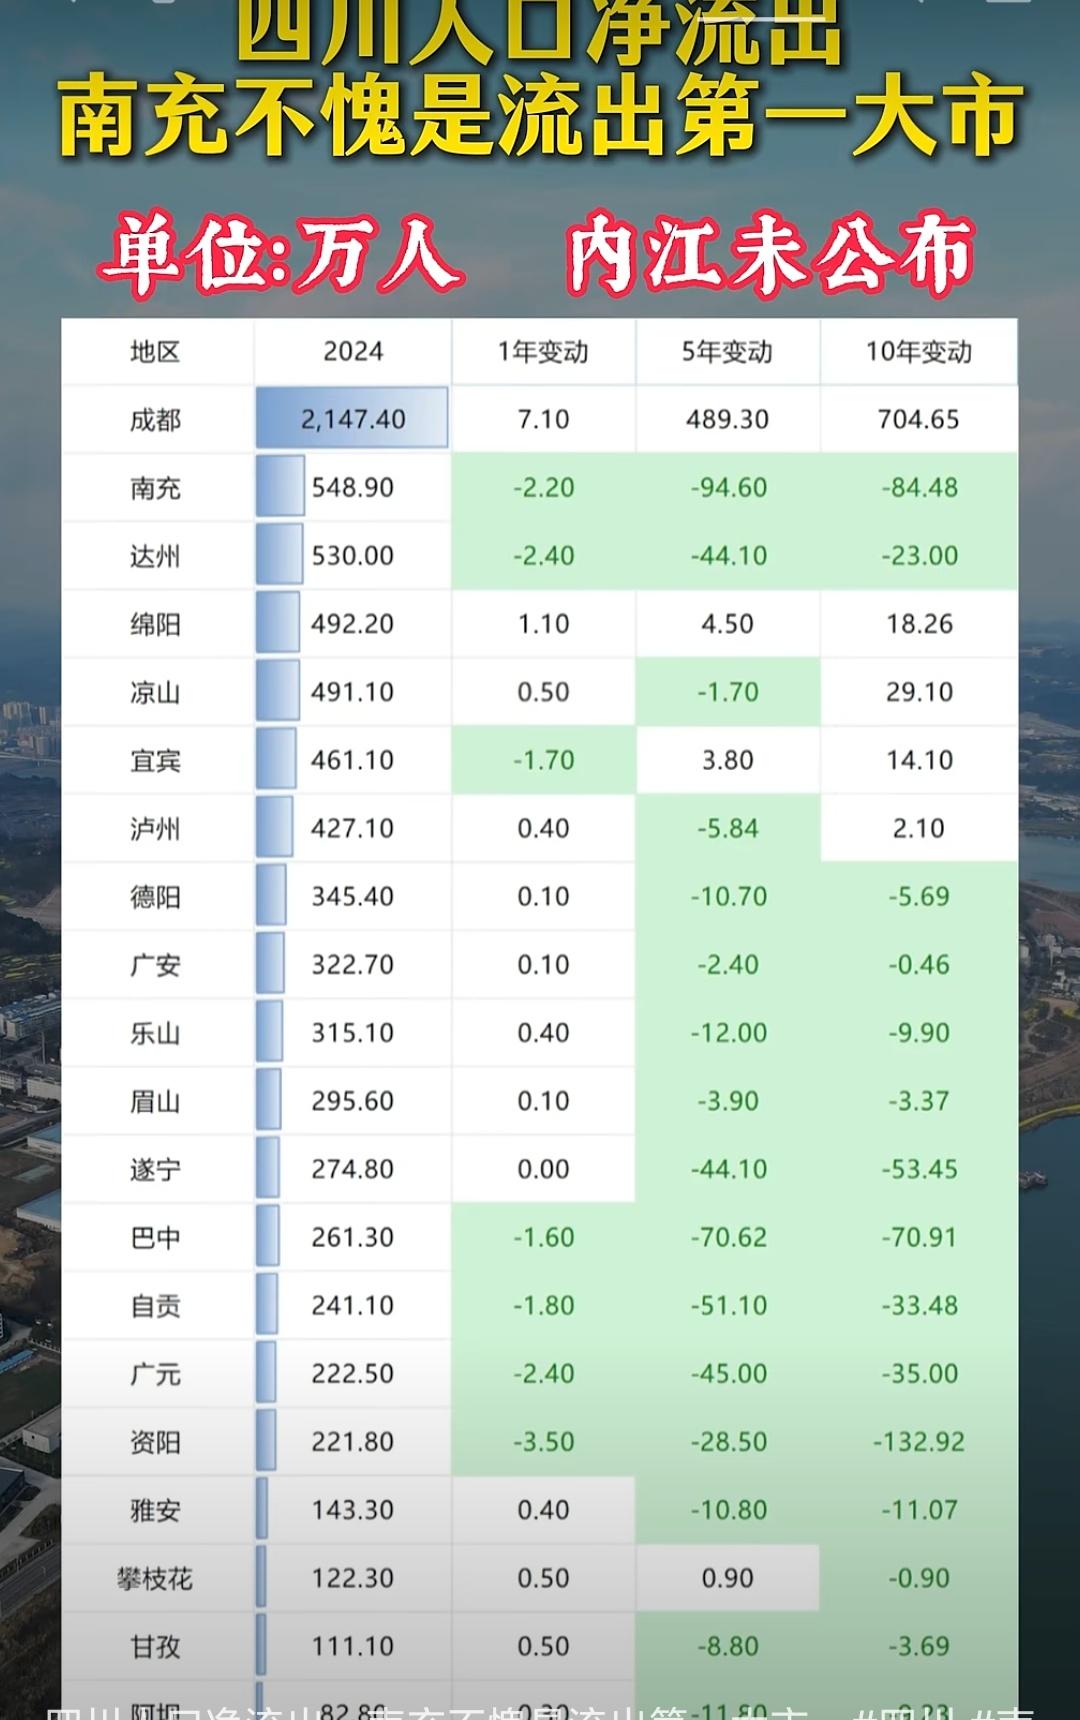
Task: Select the "凉山" region cell
Action: click(x=155, y=692)
